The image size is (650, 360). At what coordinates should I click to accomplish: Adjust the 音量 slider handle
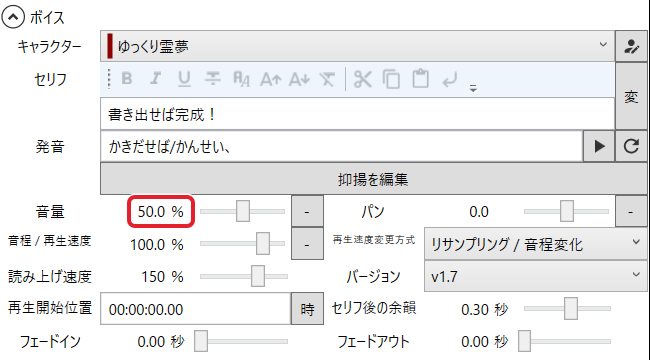click(243, 211)
